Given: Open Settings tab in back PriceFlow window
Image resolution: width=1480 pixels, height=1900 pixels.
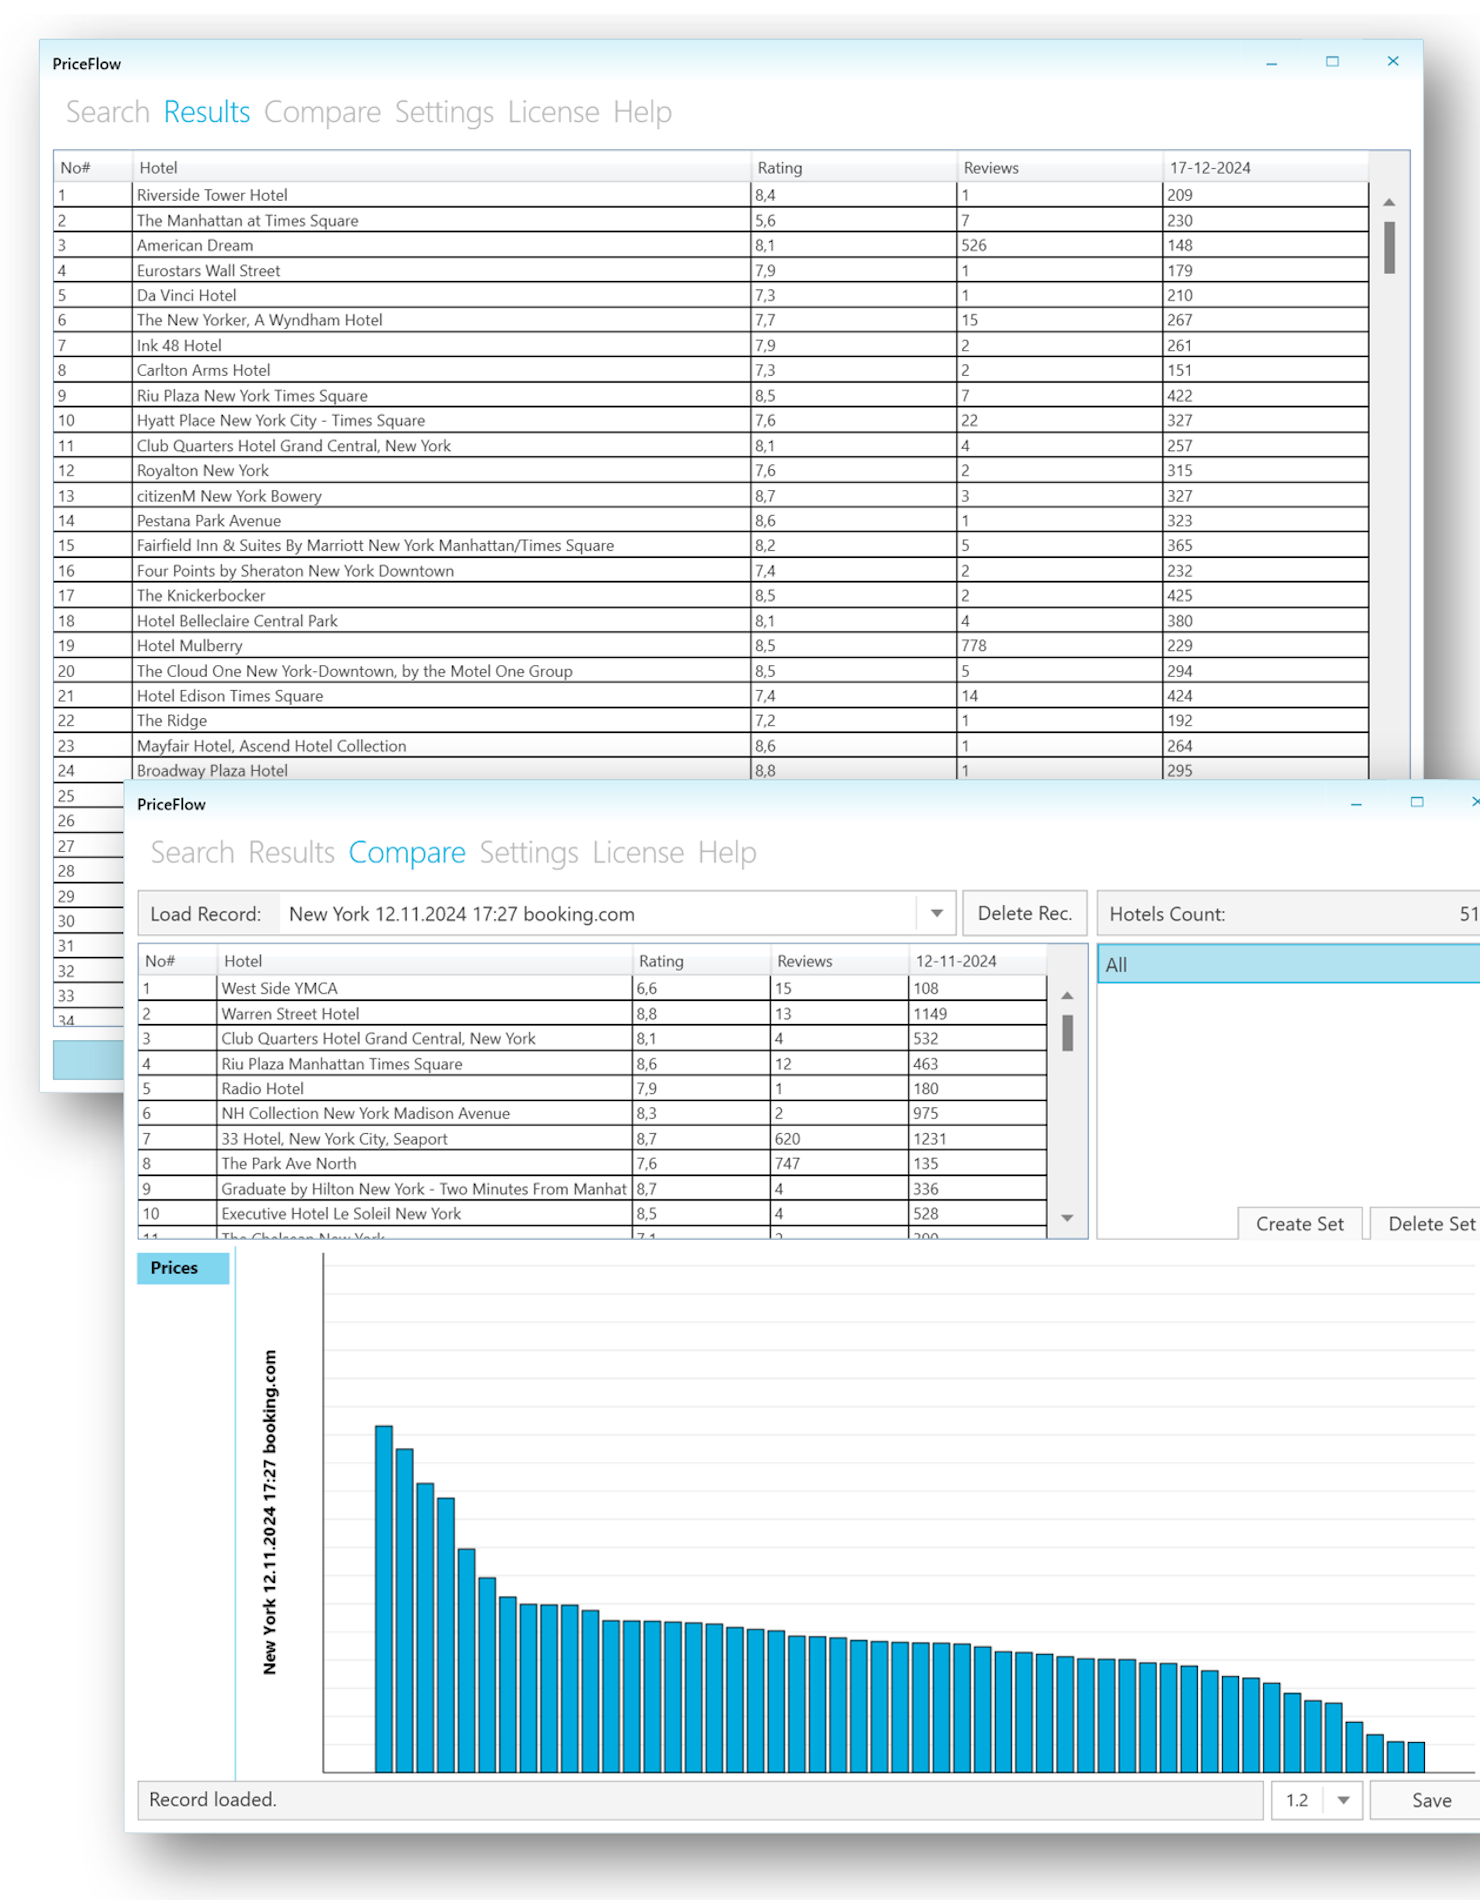Looking at the screenshot, I should [444, 112].
